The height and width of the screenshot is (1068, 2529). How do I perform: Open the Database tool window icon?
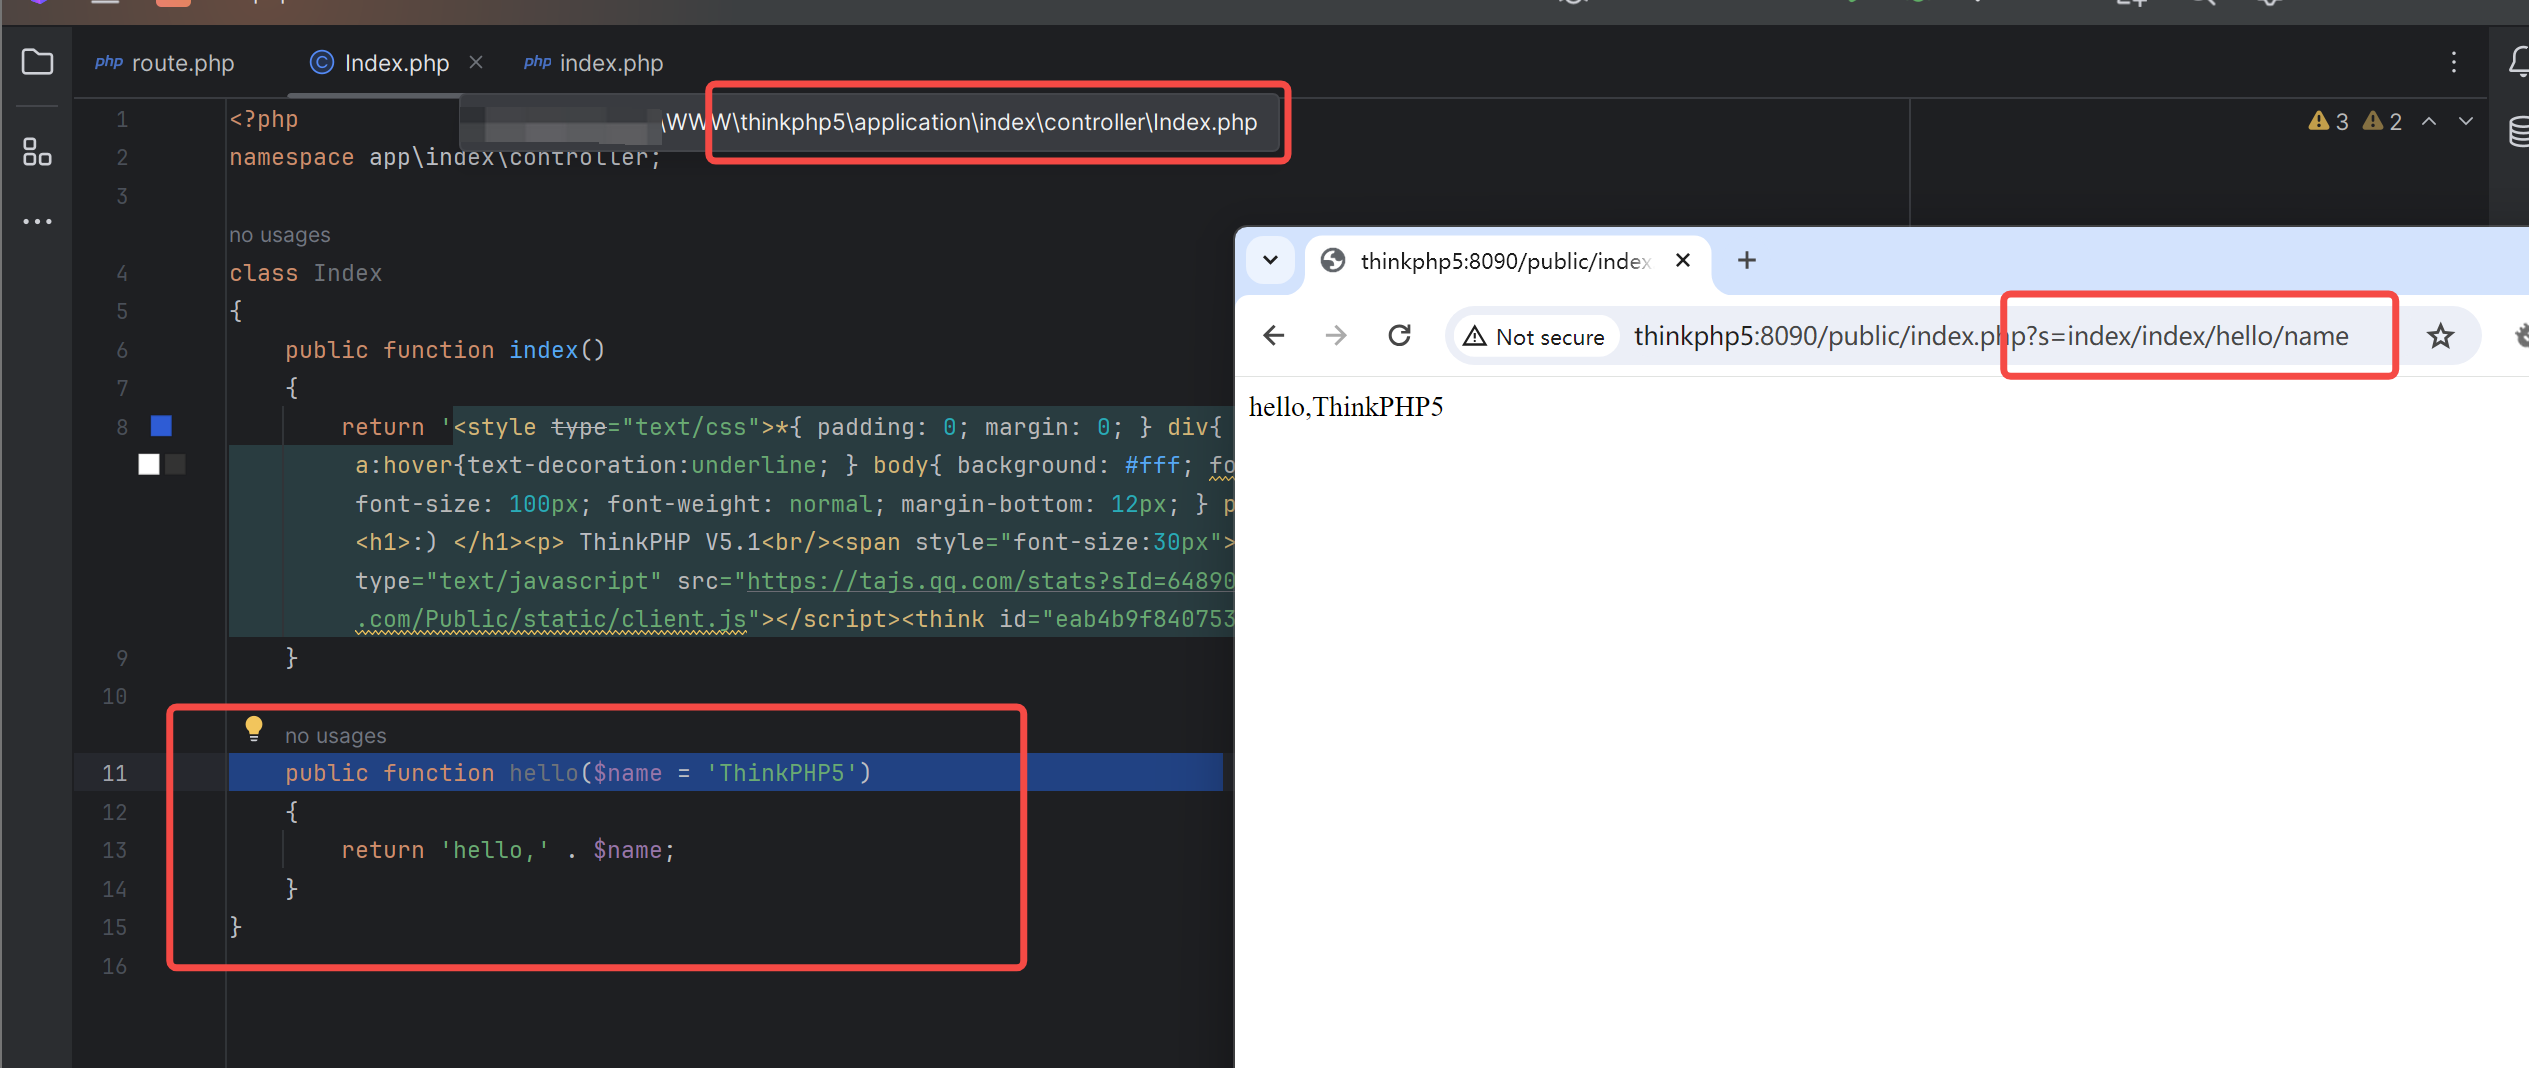[x=2519, y=131]
